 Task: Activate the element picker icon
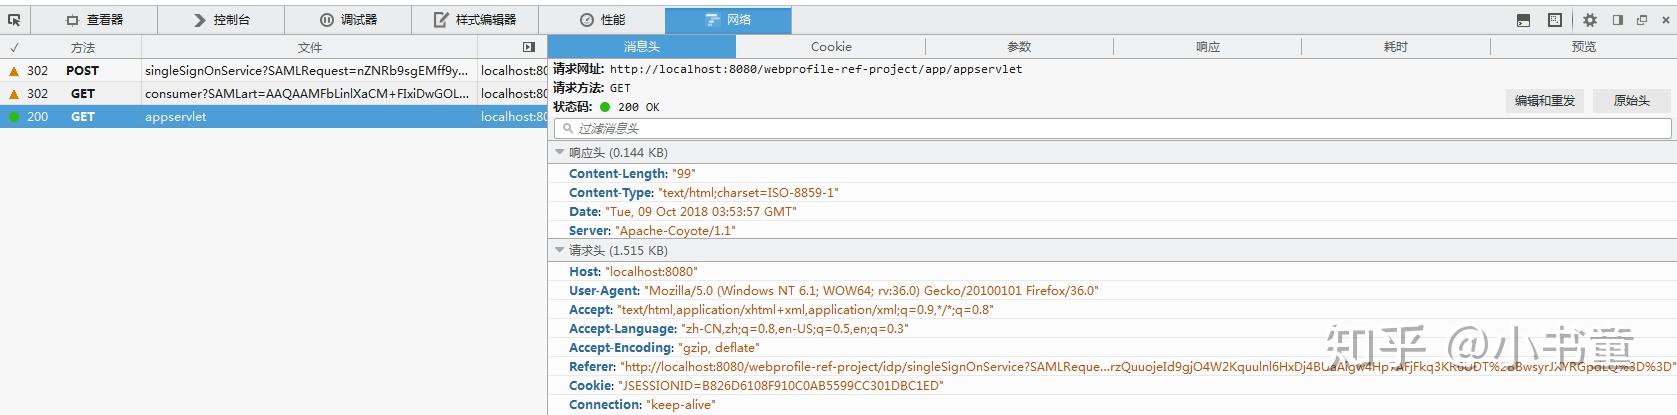click(14, 19)
